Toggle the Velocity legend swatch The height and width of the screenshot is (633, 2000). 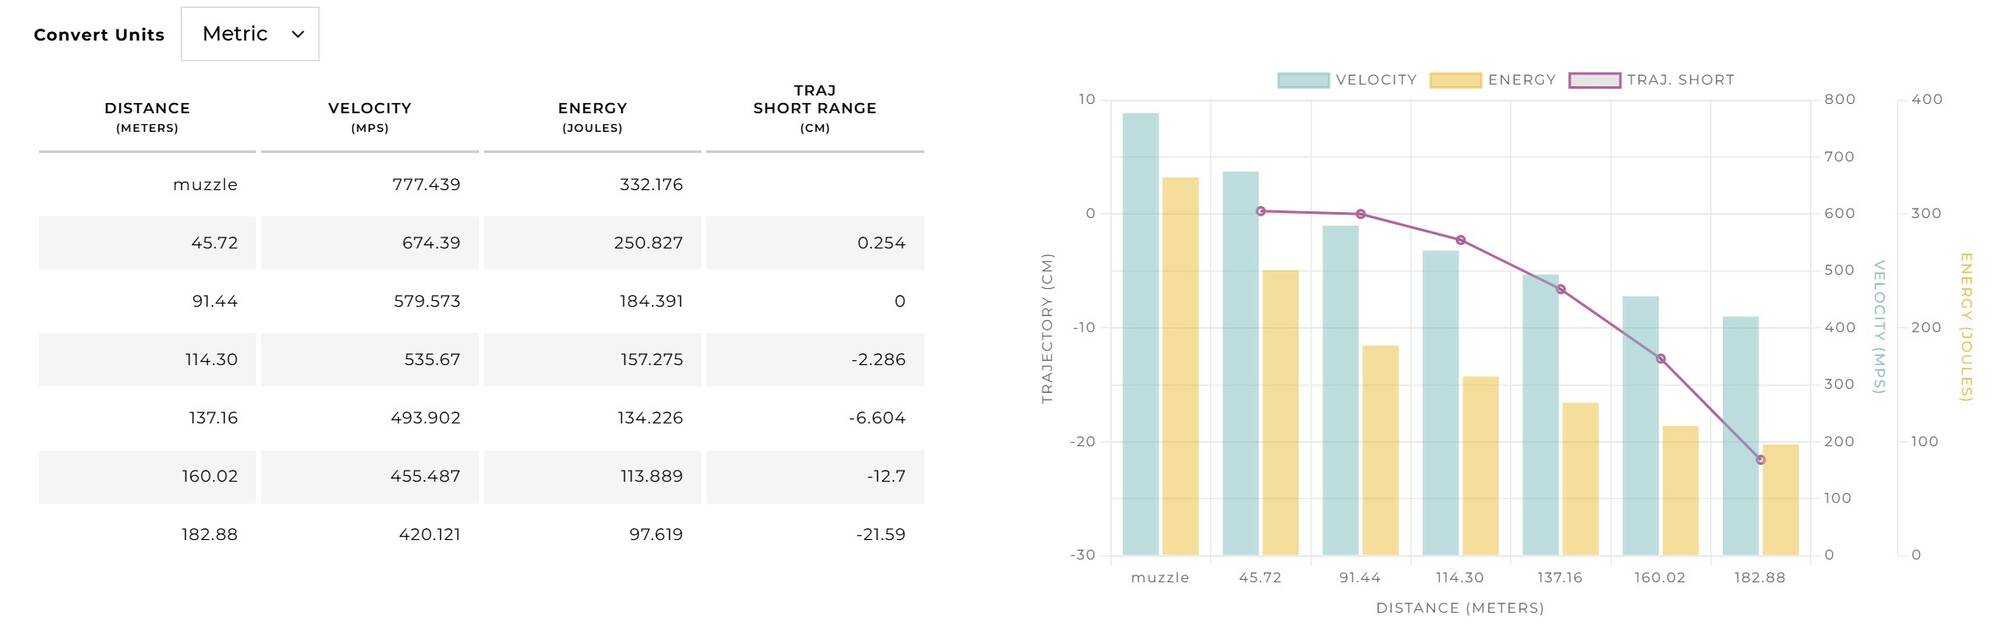coord(1303,80)
